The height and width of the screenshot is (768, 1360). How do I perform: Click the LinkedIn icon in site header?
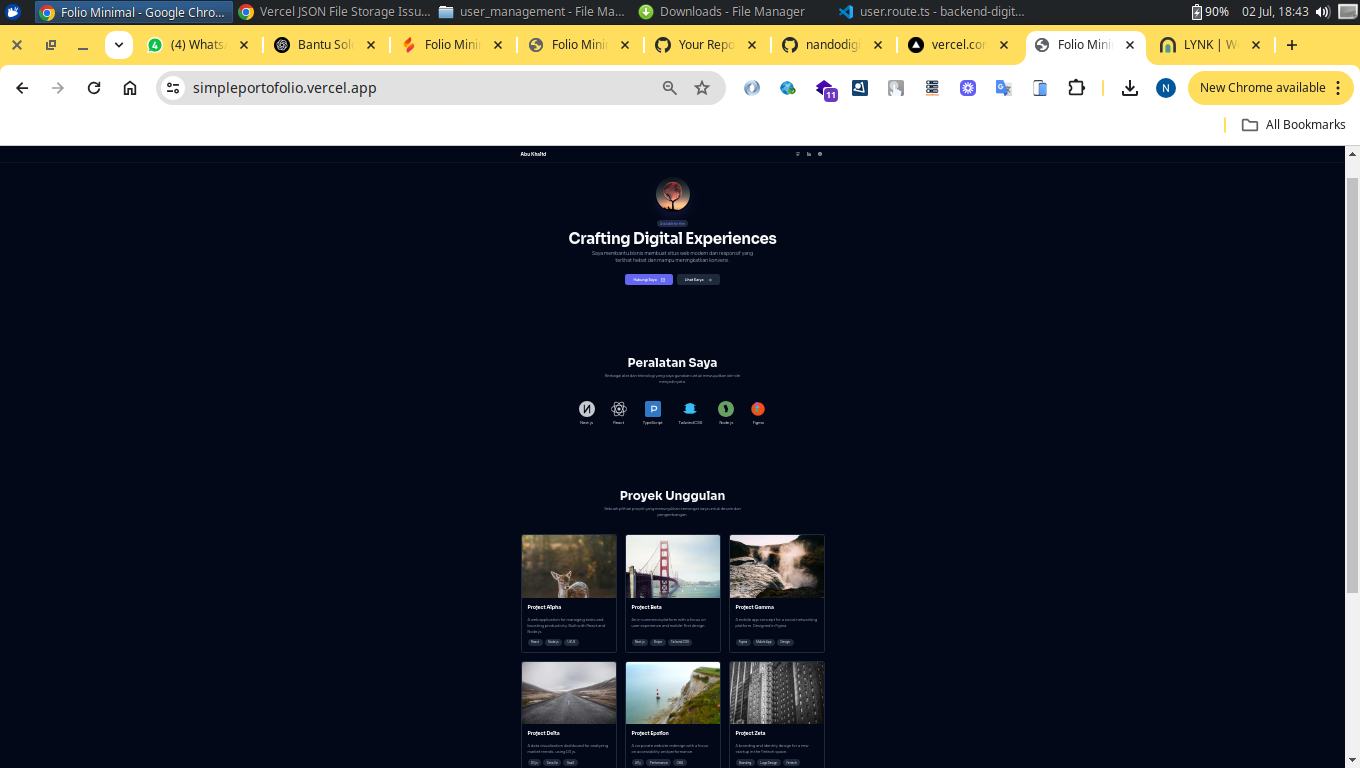tap(809, 154)
